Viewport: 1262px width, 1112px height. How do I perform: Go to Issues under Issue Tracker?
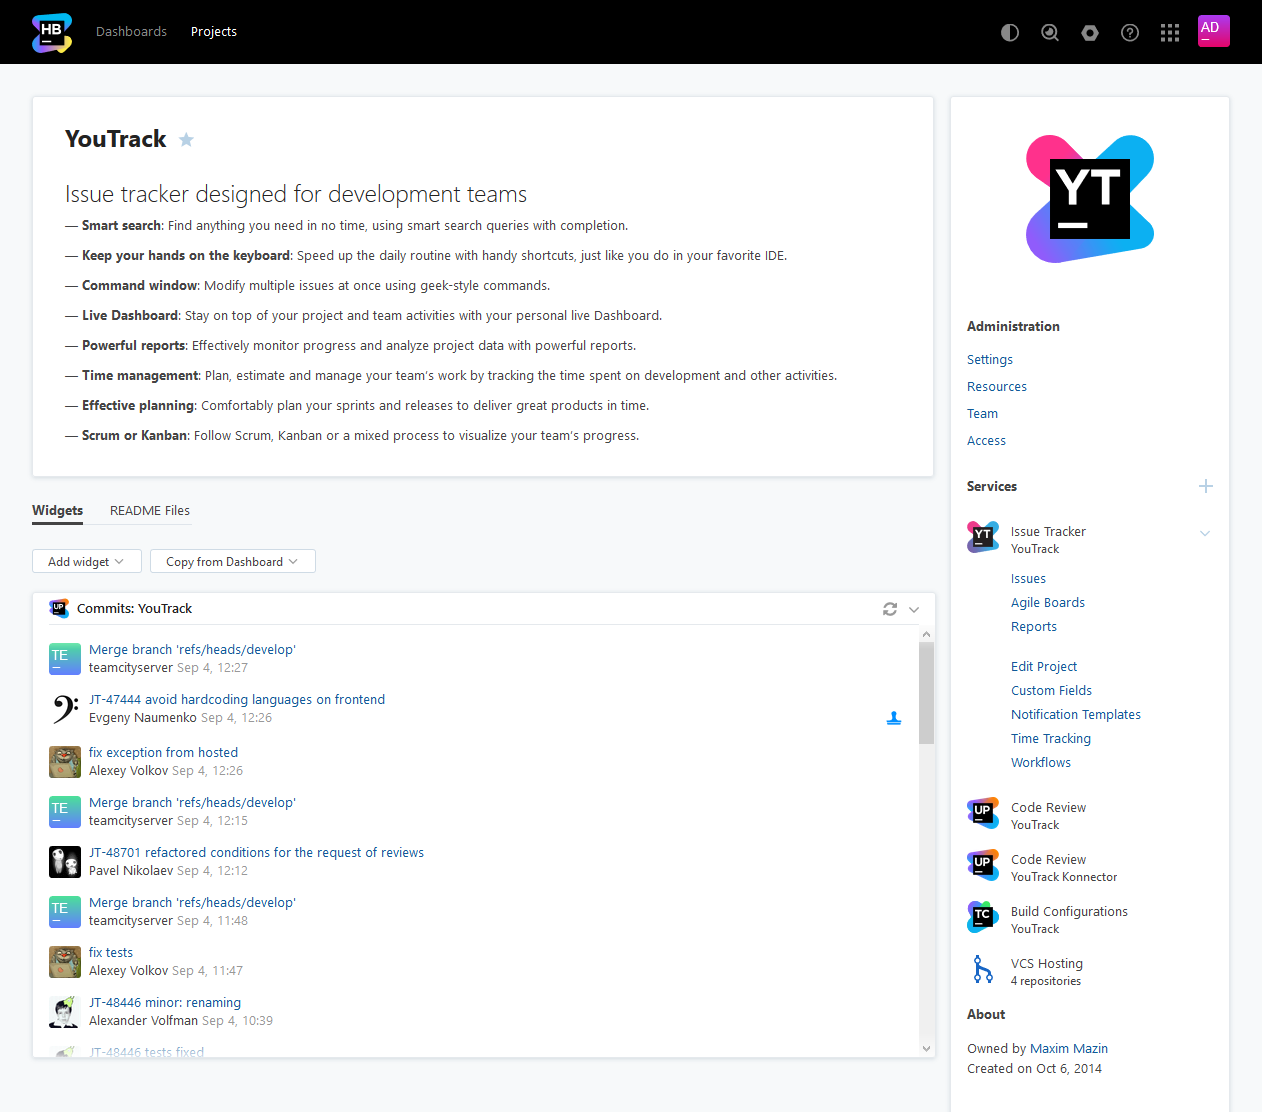(x=1028, y=579)
